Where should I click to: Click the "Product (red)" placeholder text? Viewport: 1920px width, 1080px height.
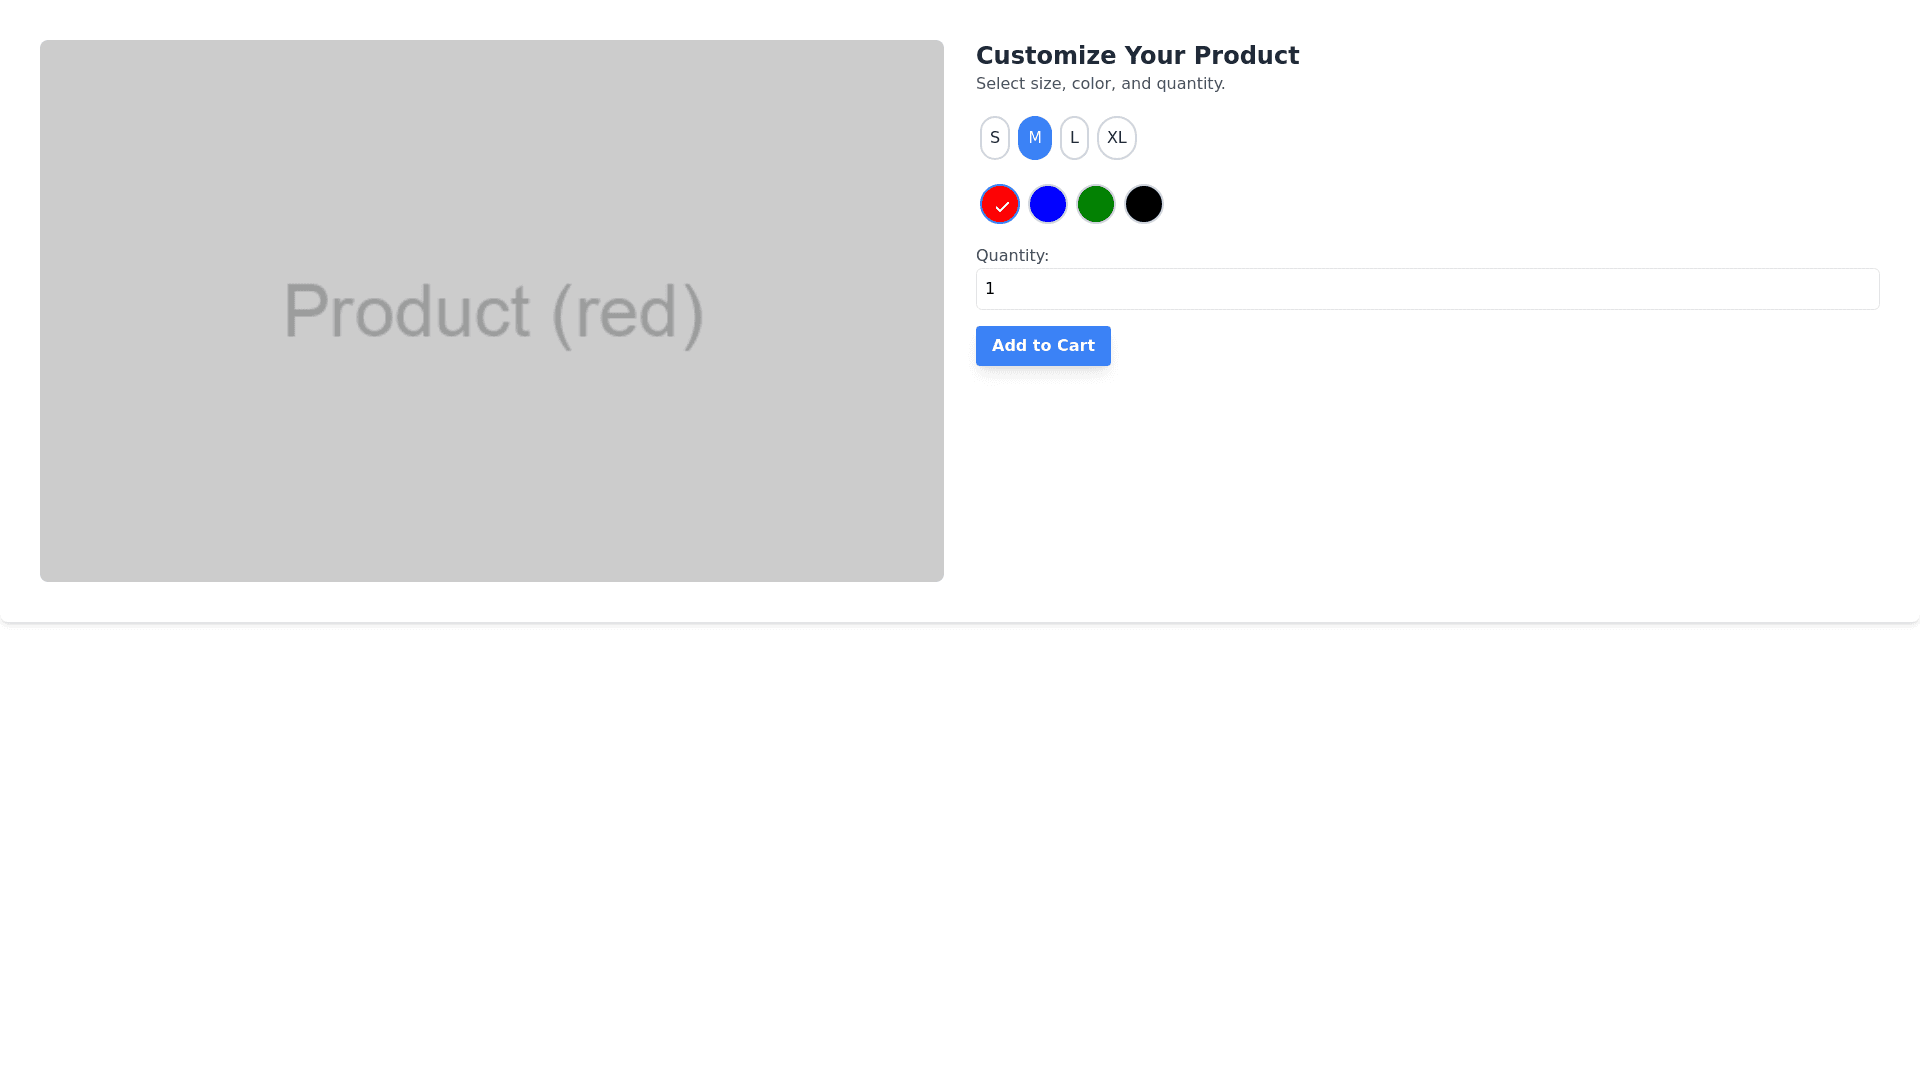pyautogui.click(x=493, y=312)
